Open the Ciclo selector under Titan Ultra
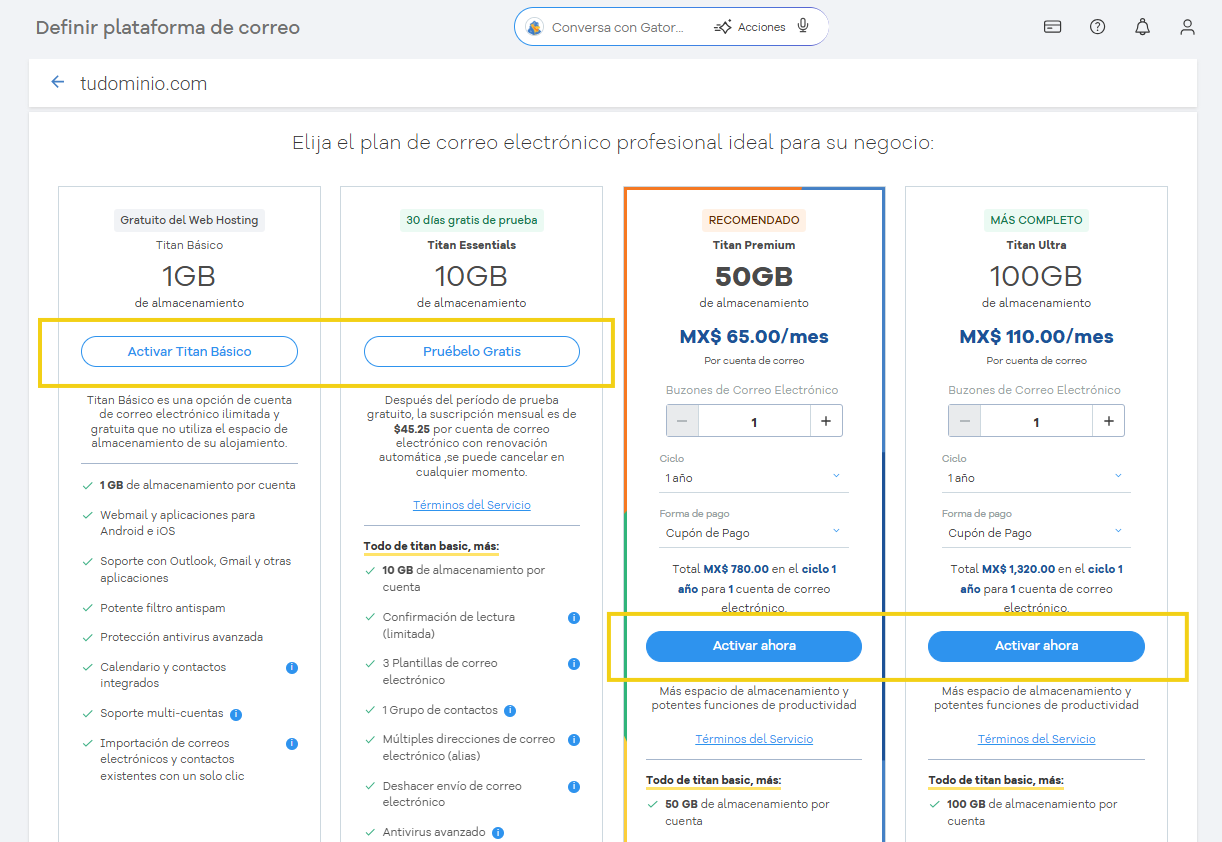The image size is (1222, 842). point(1036,478)
